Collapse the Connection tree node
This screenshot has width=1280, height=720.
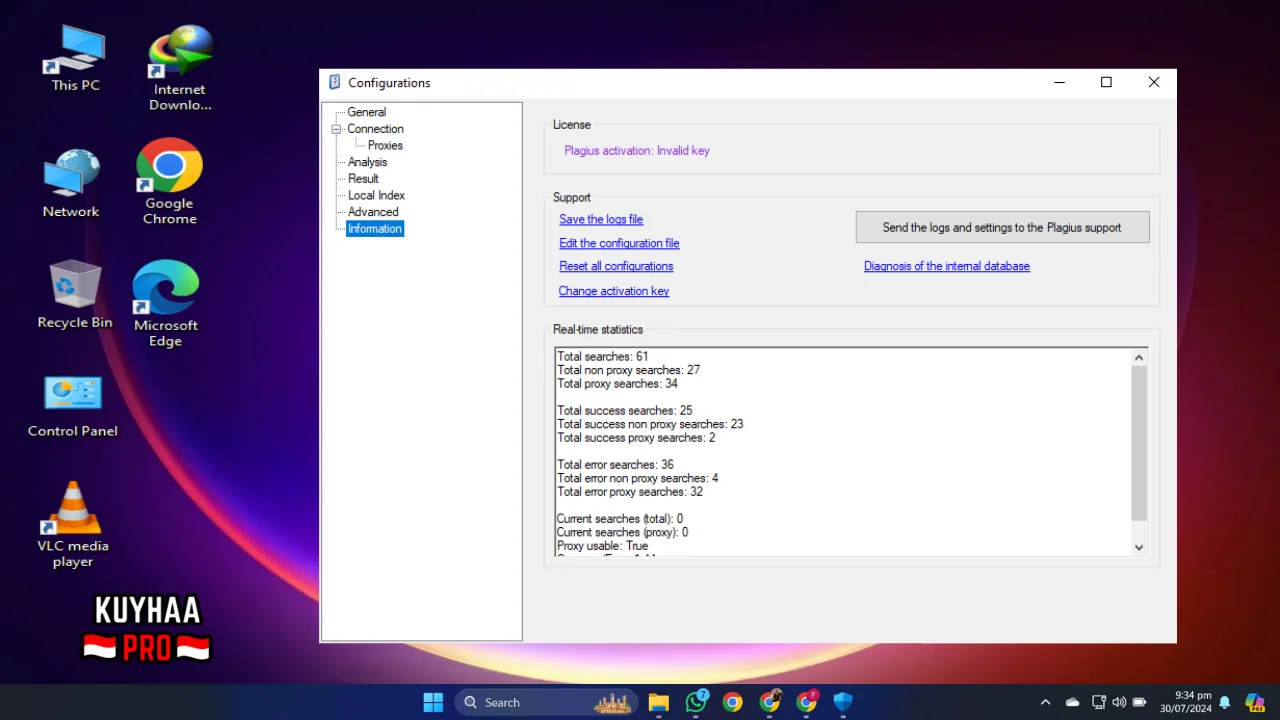coord(337,129)
